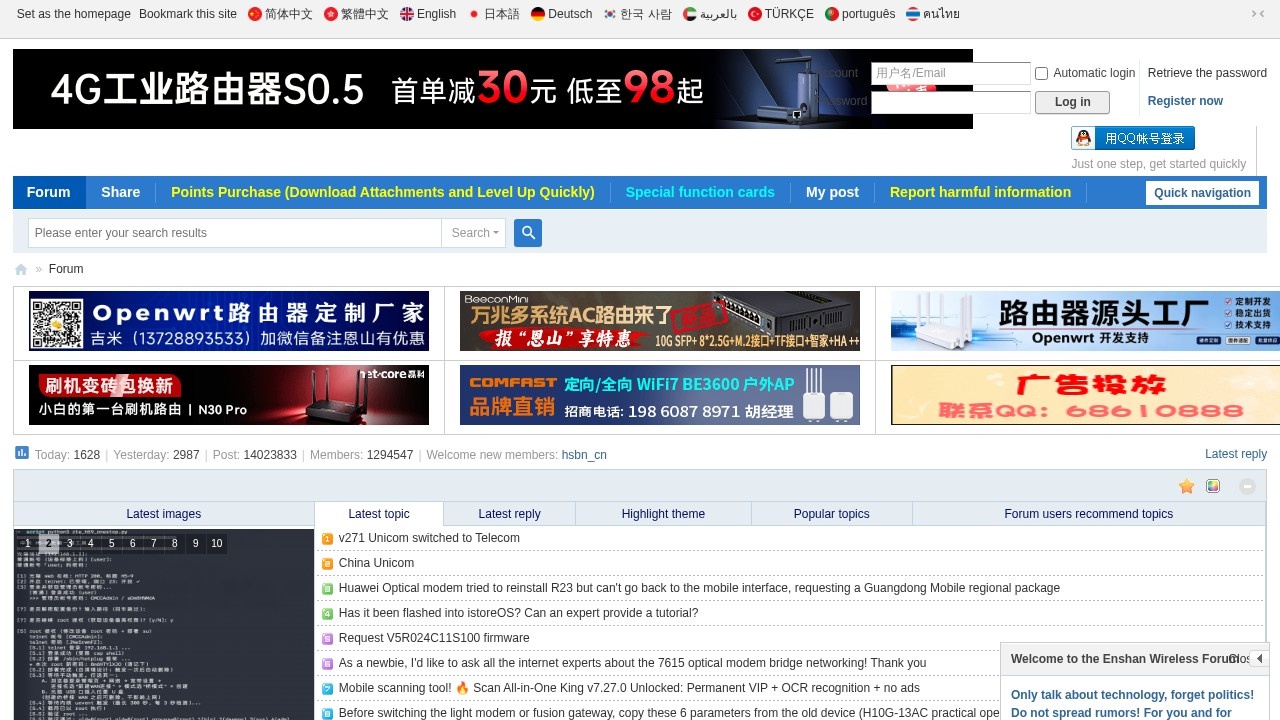Switch to the Highlight theme tab
Viewport: 1280px width, 720px height.
click(x=663, y=514)
